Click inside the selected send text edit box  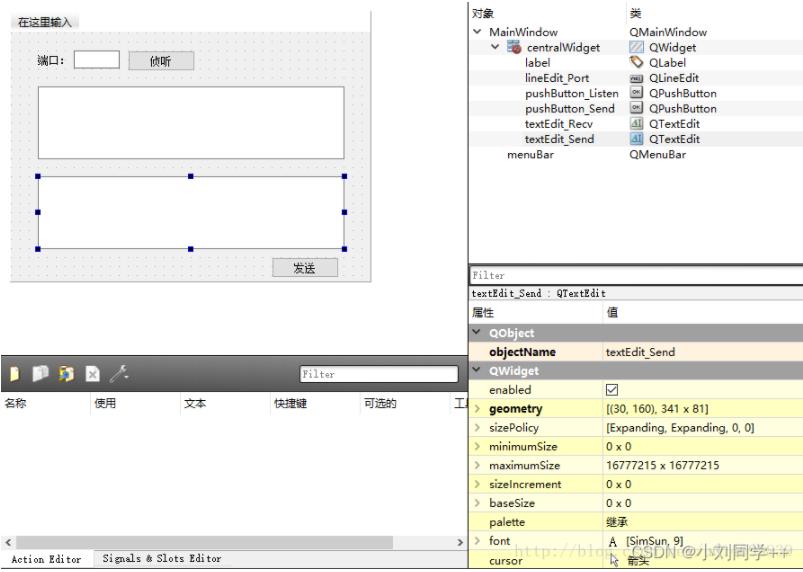[x=191, y=213]
